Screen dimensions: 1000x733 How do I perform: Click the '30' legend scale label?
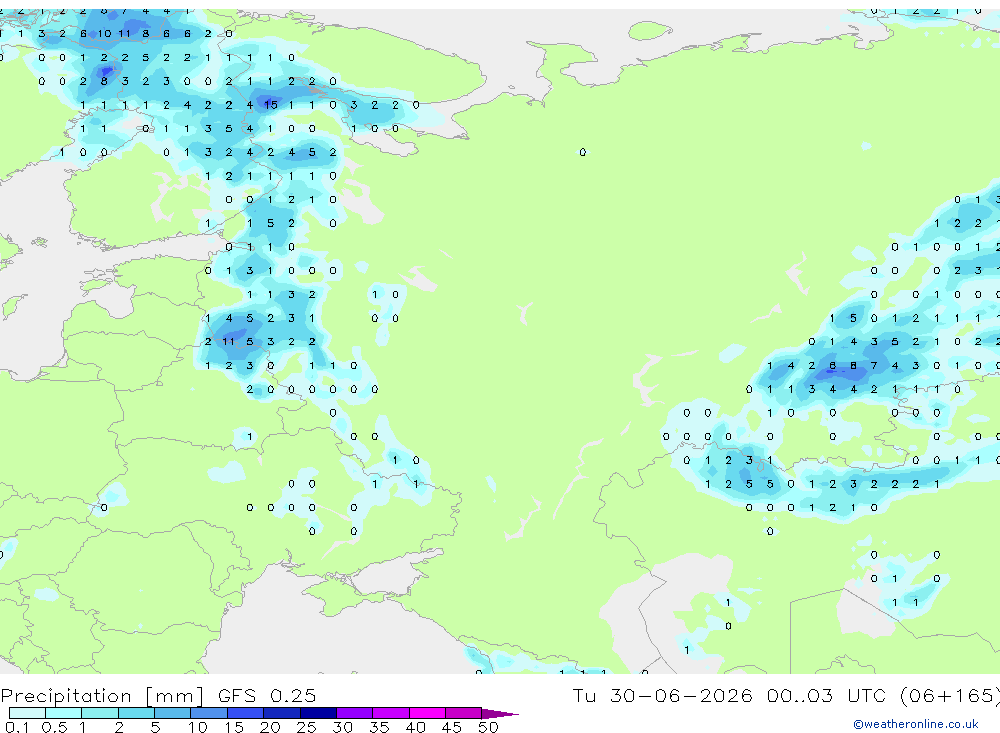[x=342, y=727]
